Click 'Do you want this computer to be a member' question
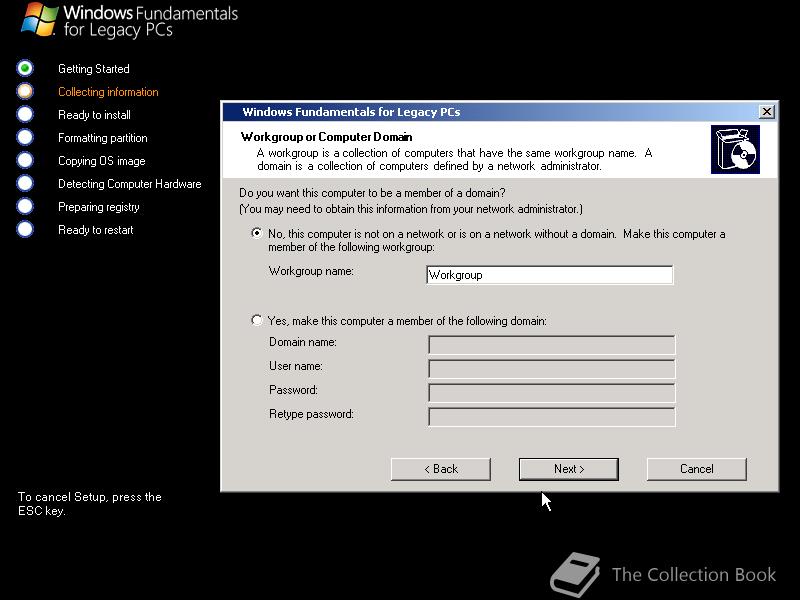This screenshot has height=600, width=800. point(372,193)
